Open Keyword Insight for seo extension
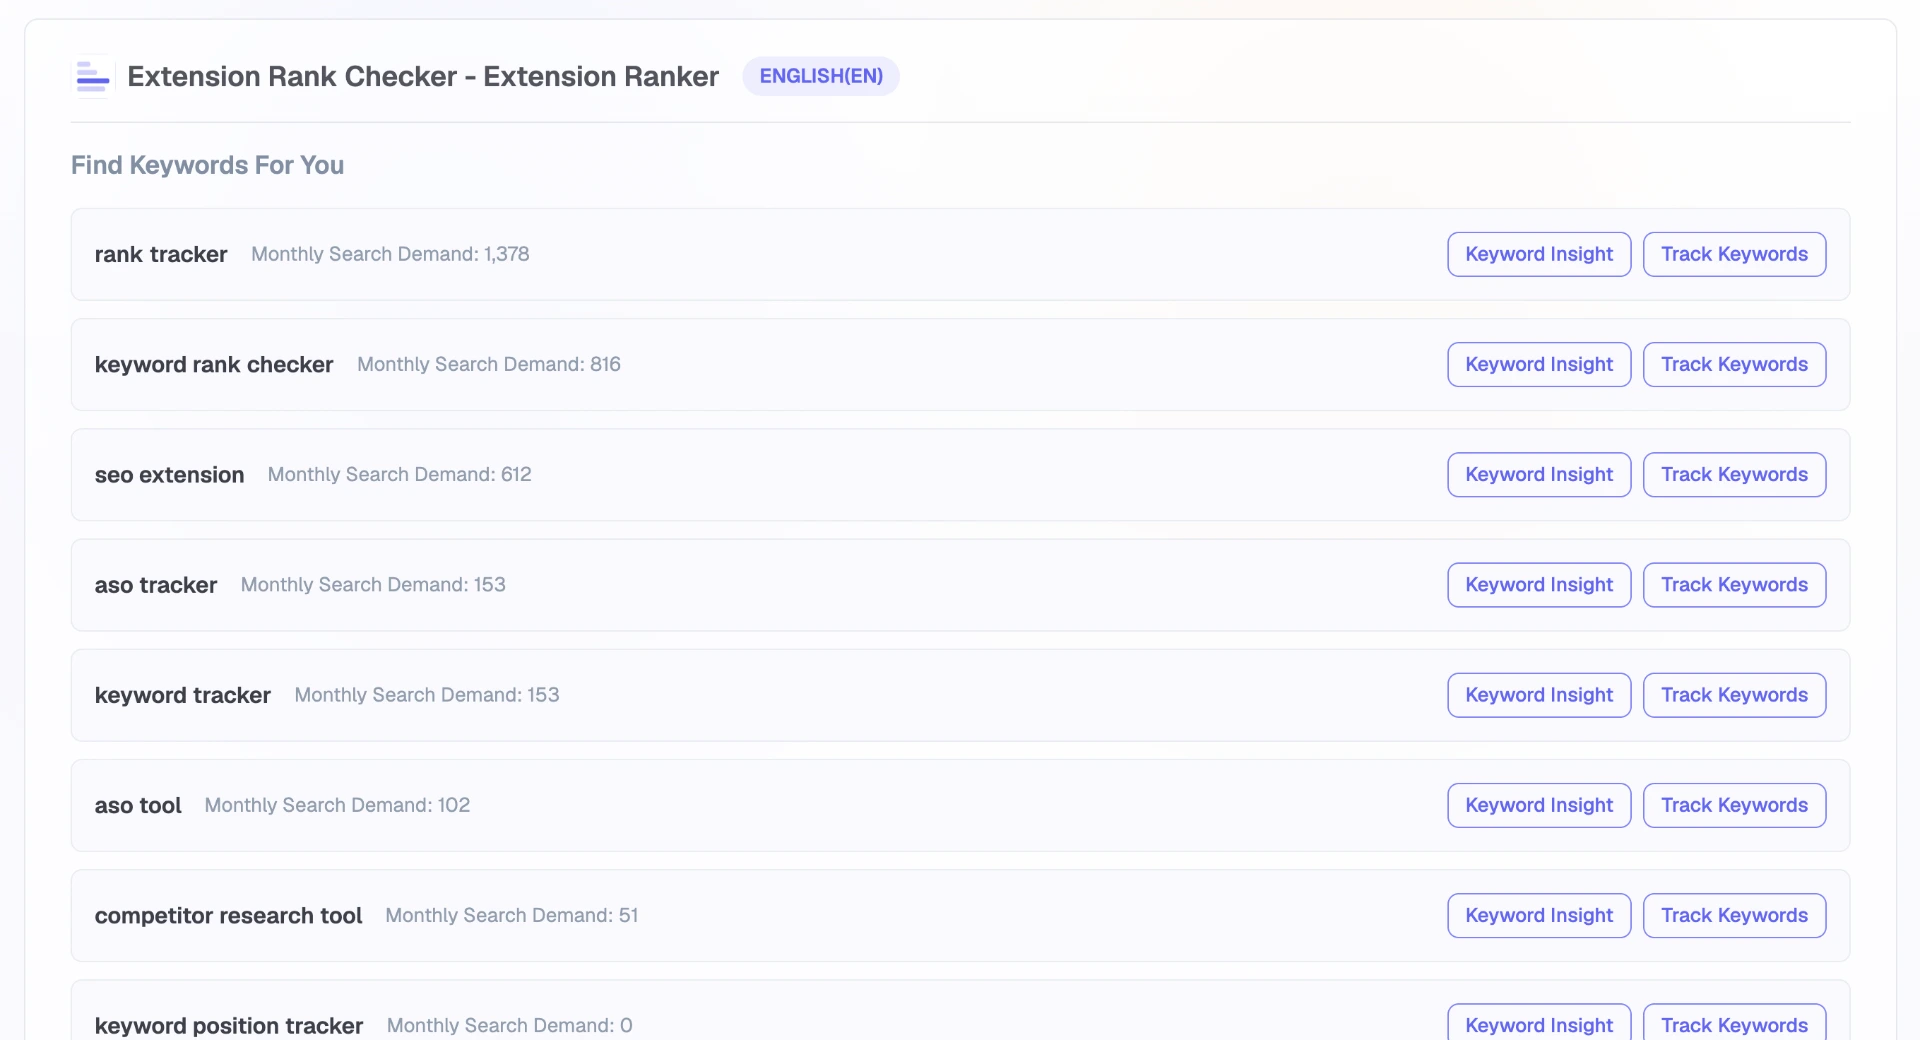This screenshot has height=1040, width=1920. 1539,474
